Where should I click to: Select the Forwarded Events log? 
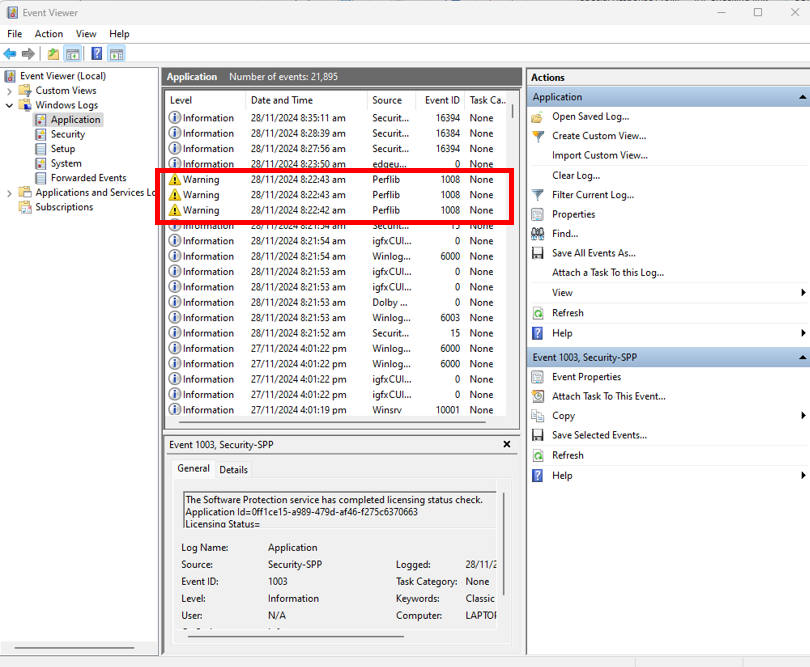point(88,178)
